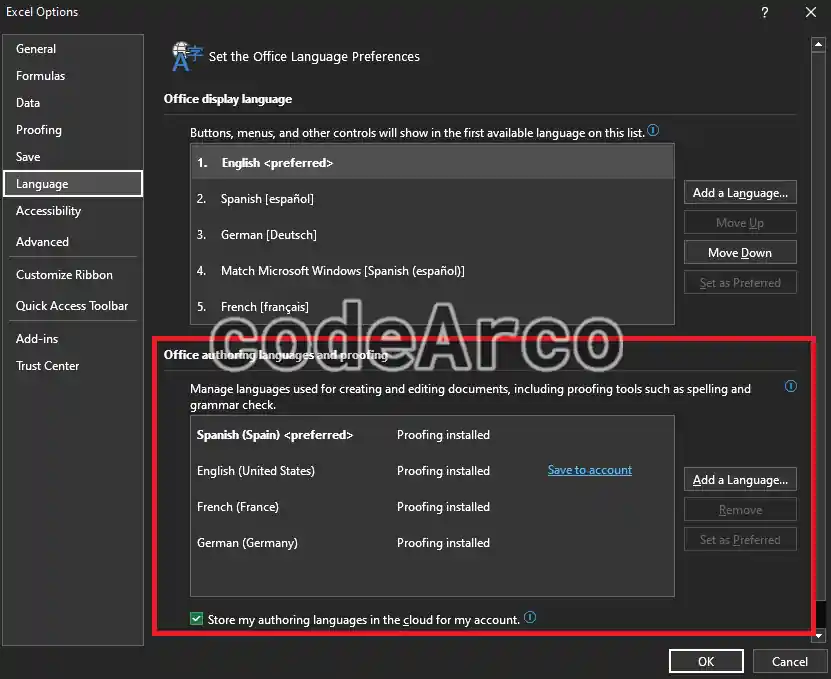Click the Move Up button
The width and height of the screenshot is (831, 679).
tap(740, 223)
